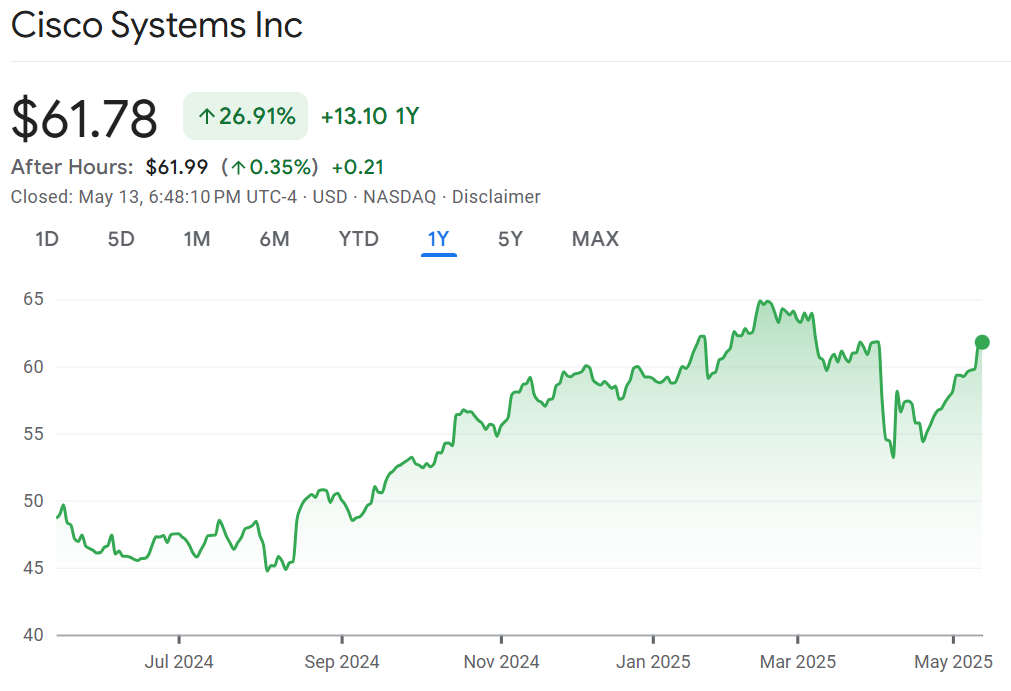Click the current price dot on chart
This screenshot has height=691, width=1011.
pos(982,343)
